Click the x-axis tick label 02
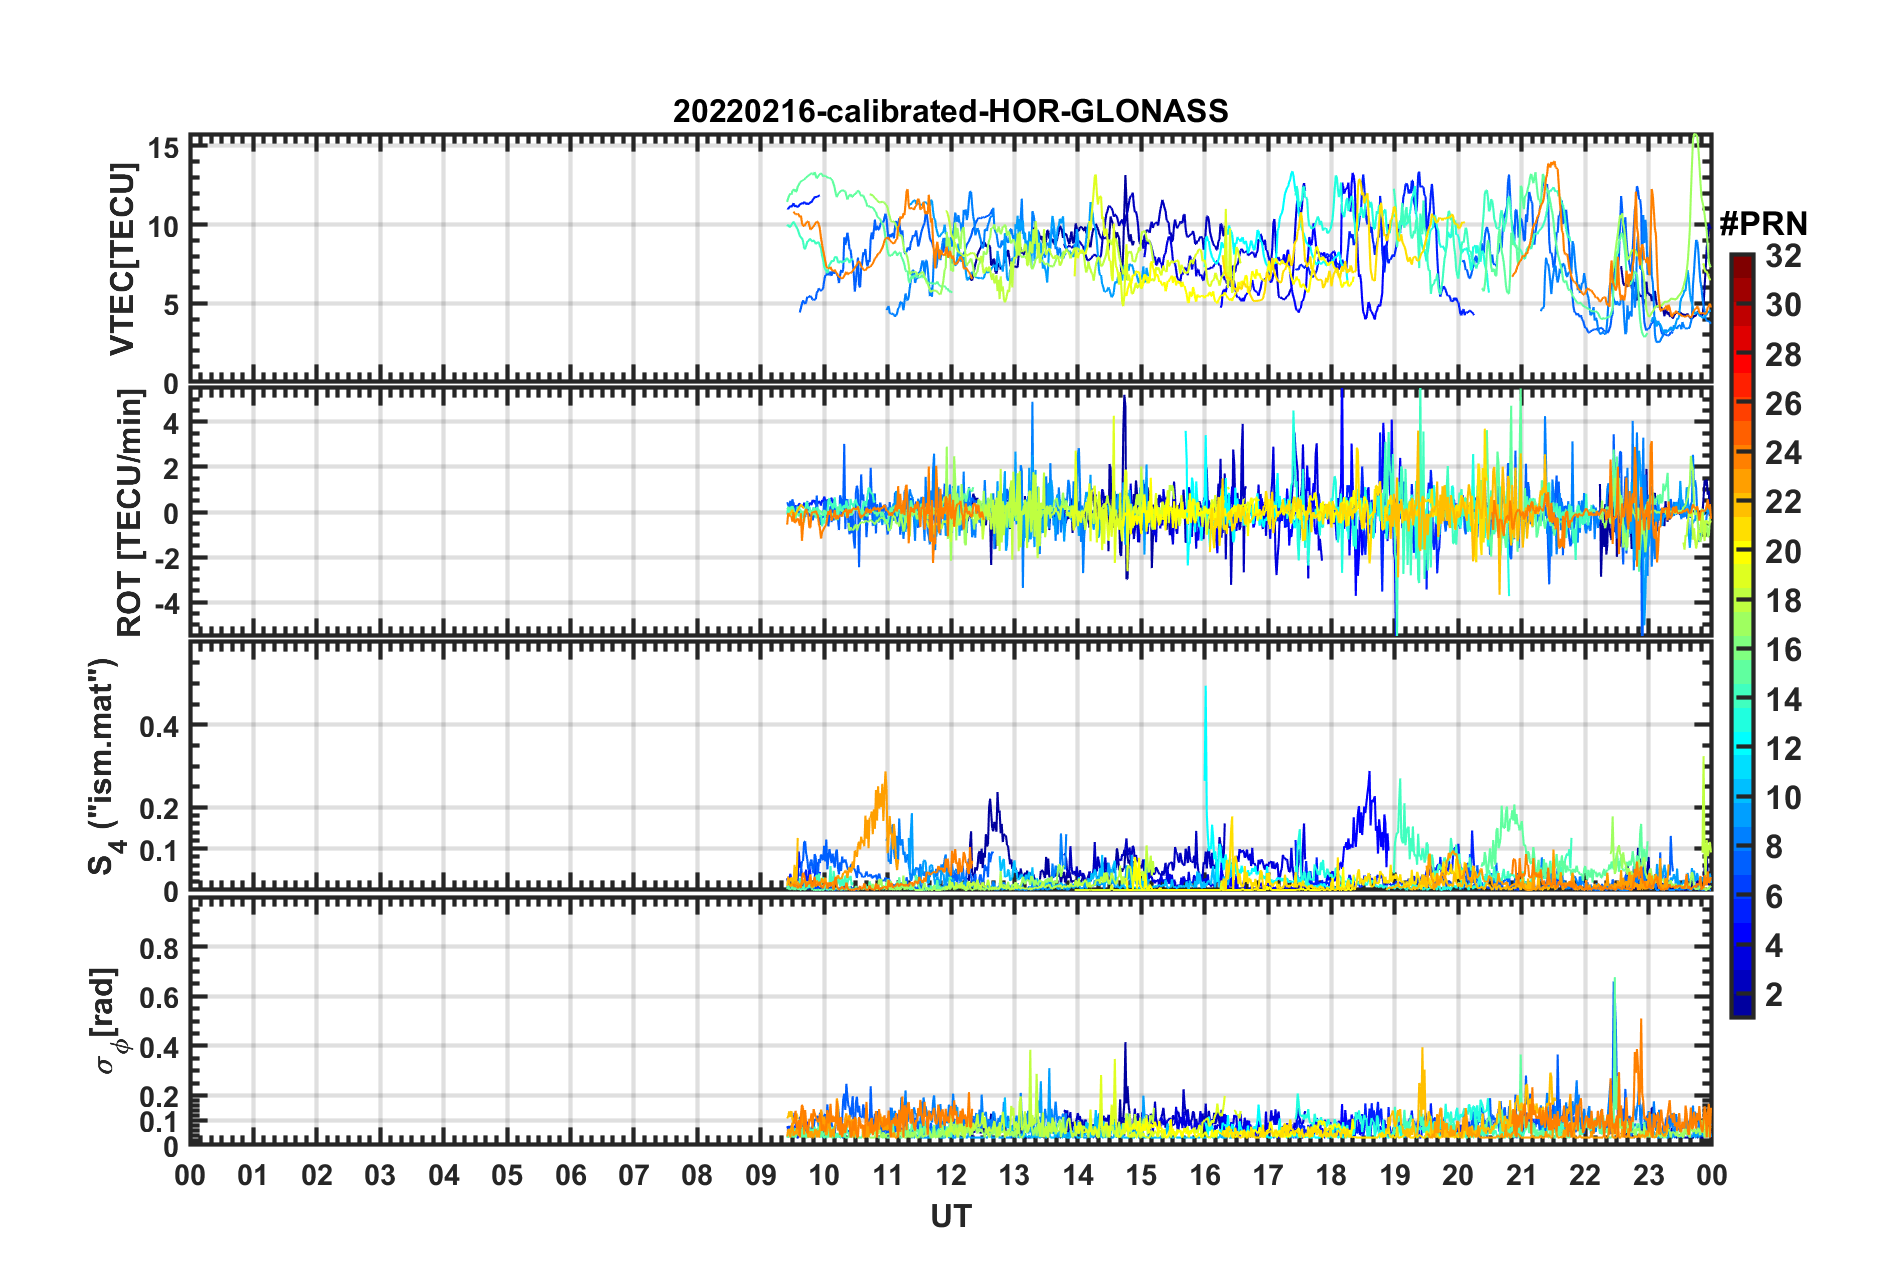Screen dimensions: 1902x1272 tap(317, 1175)
